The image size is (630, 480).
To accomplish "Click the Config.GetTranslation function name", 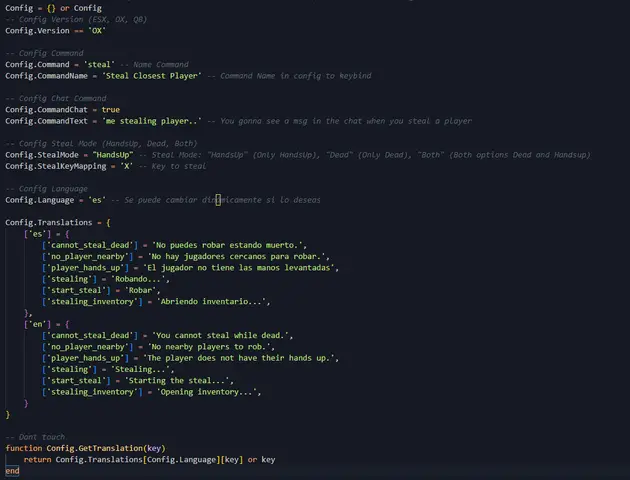I will tap(94, 448).
